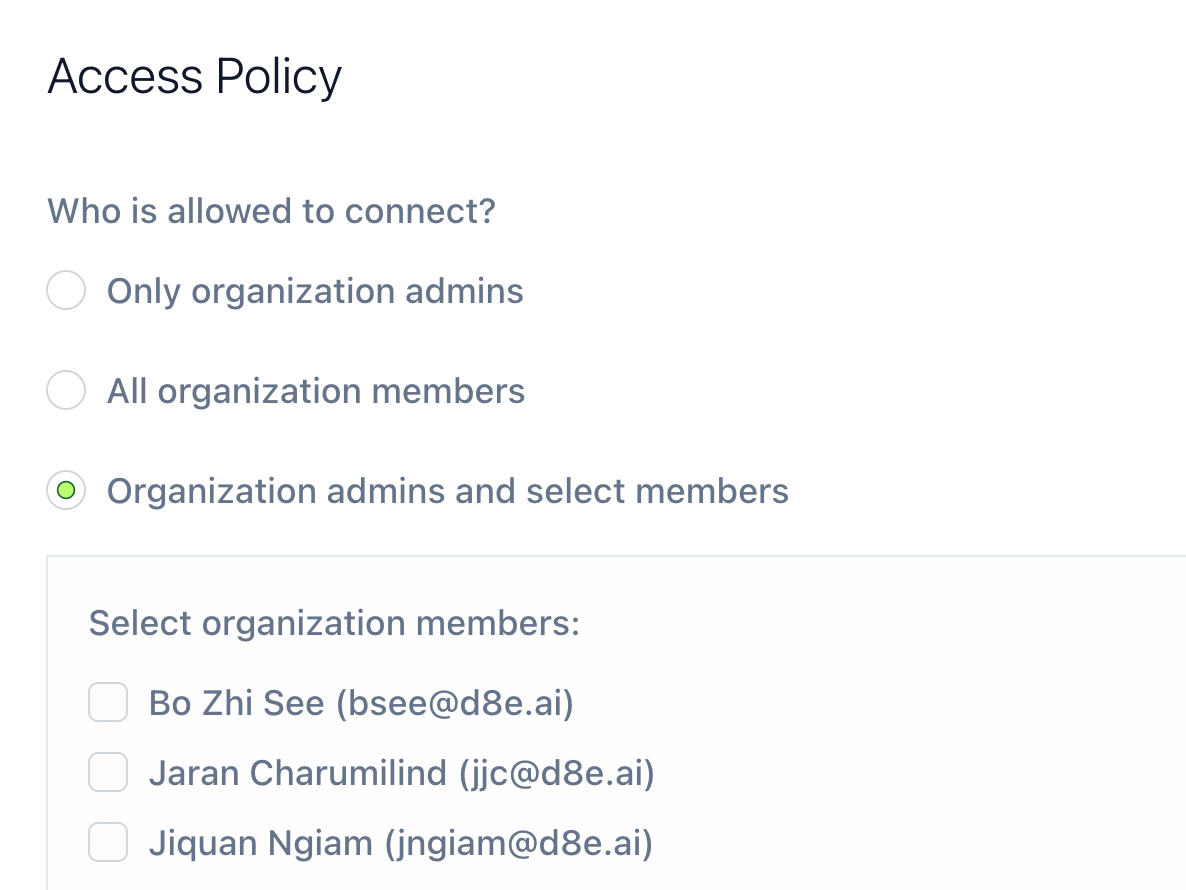The image size is (1186, 890).
Task: Tick the Jiquan Ngiam checkbox
Action: [108, 842]
